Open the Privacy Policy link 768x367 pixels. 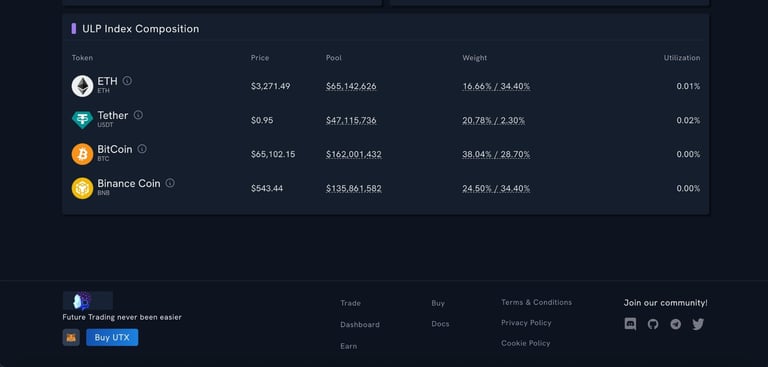coord(526,322)
